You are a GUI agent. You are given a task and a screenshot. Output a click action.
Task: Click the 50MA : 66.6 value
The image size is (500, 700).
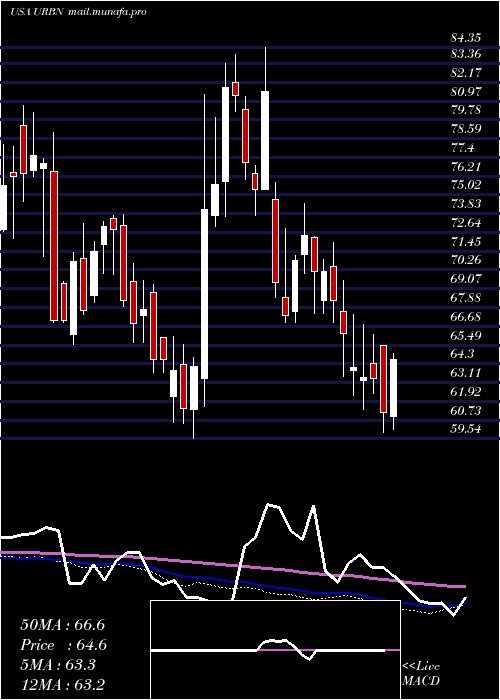[62, 625]
